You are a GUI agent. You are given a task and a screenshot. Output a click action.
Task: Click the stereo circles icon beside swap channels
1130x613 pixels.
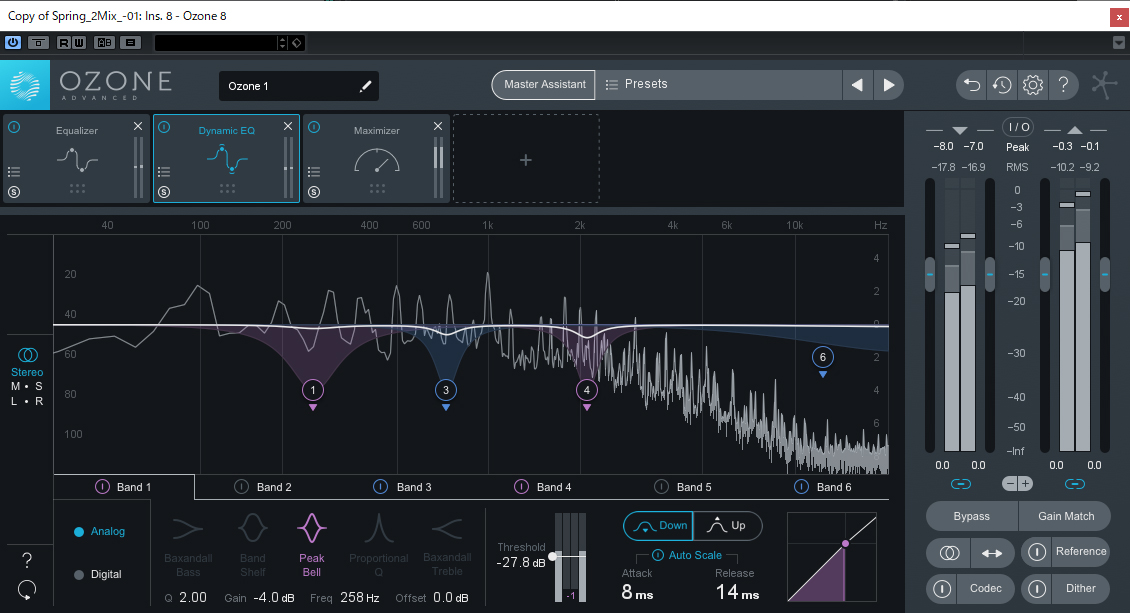(949, 552)
